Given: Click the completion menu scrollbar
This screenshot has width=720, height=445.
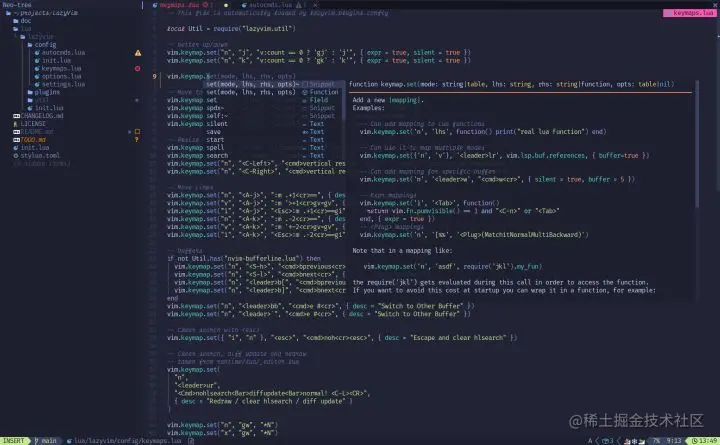Looking at the screenshot, I should pos(343,101).
